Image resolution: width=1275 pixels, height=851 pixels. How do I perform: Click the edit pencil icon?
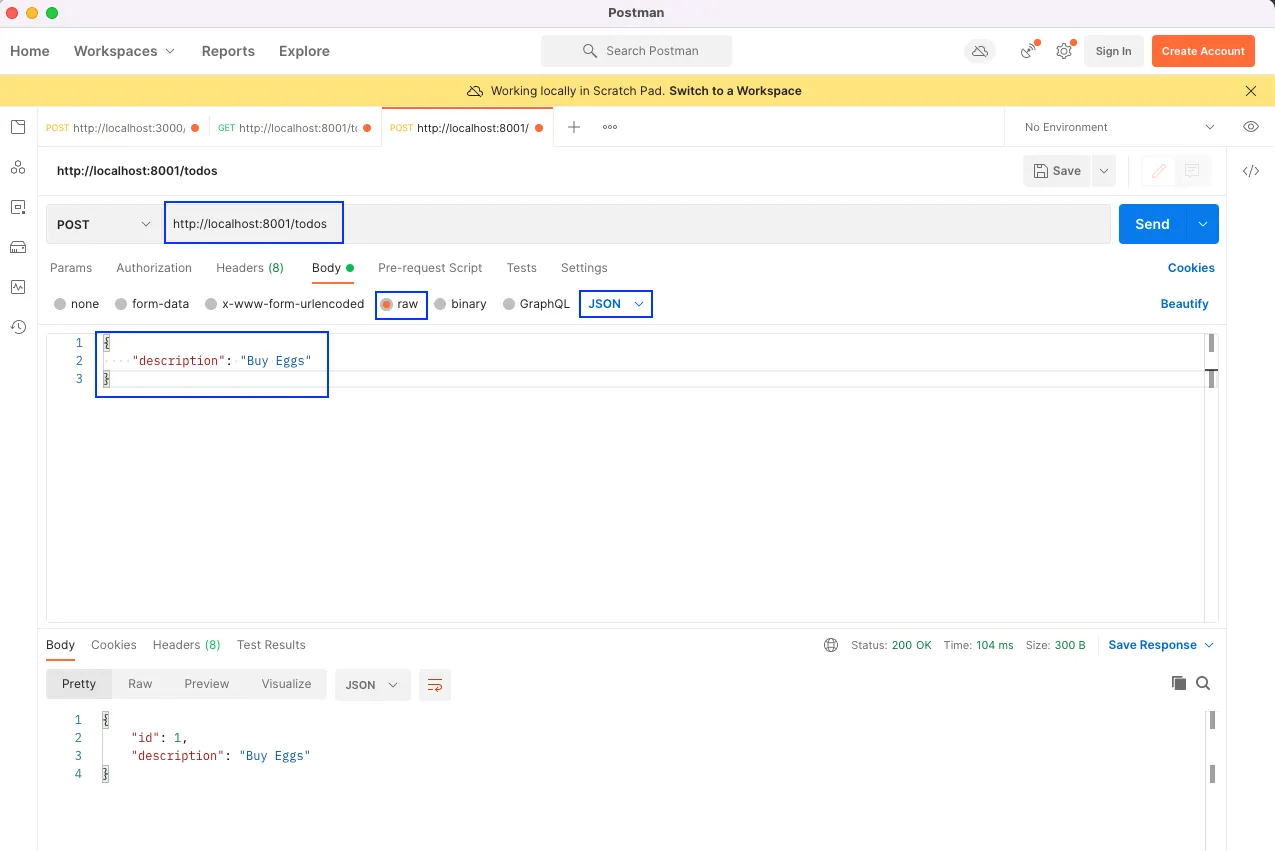pyautogui.click(x=1159, y=171)
